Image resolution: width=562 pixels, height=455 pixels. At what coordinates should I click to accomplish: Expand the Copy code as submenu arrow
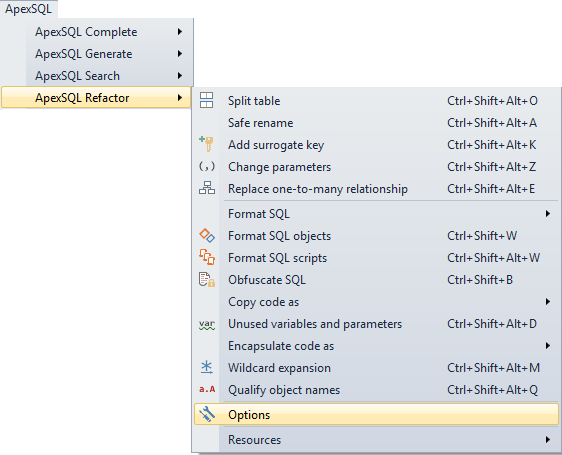click(x=548, y=302)
